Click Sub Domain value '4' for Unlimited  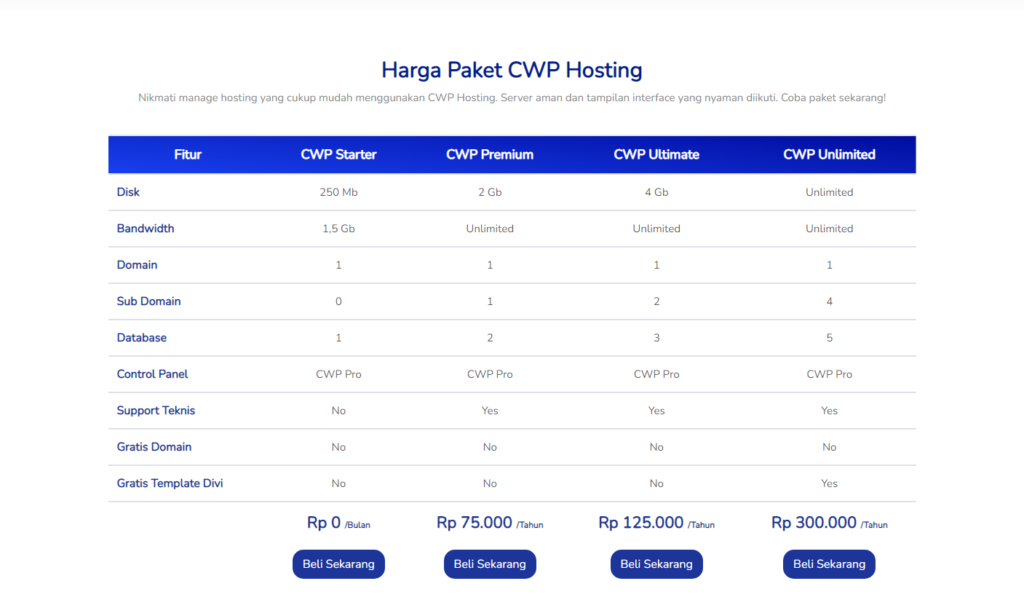pyautogui.click(x=829, y=301)
